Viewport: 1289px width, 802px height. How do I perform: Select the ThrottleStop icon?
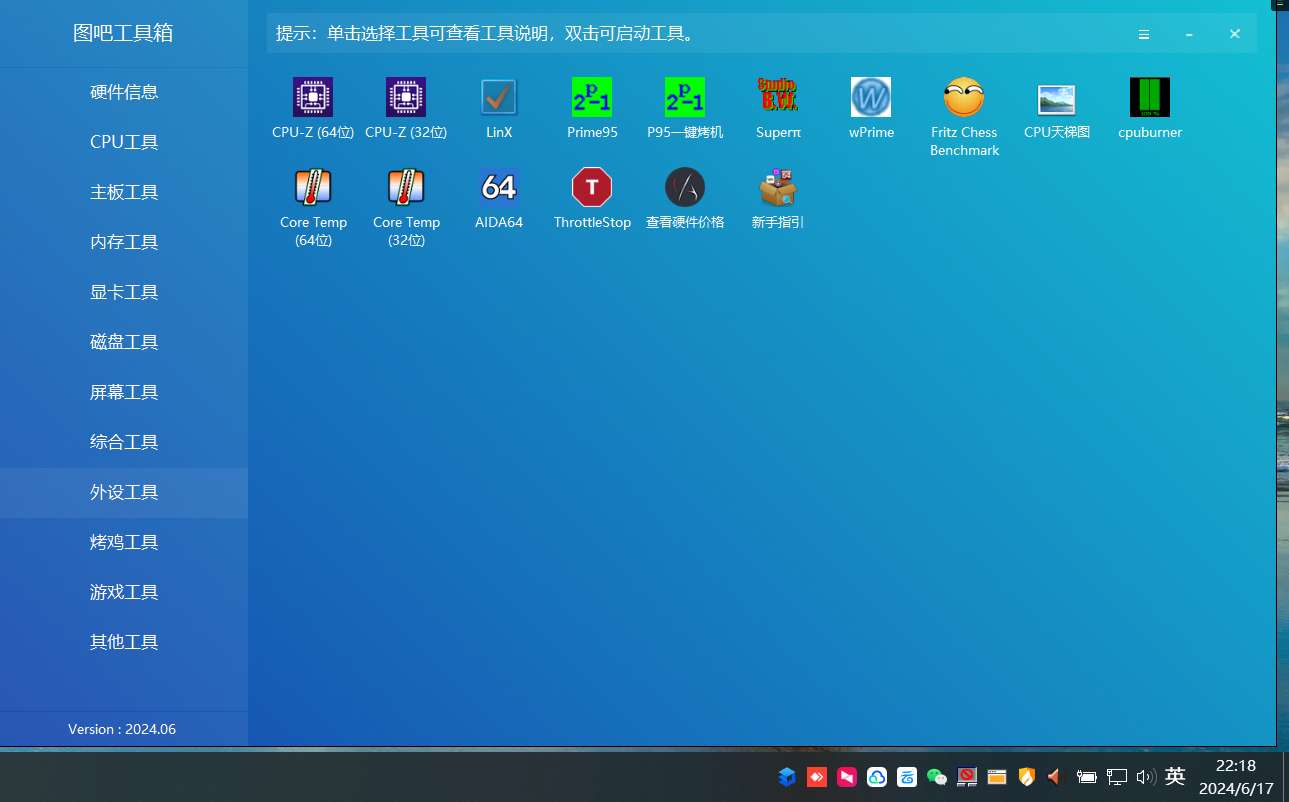[x=592, y=188]
